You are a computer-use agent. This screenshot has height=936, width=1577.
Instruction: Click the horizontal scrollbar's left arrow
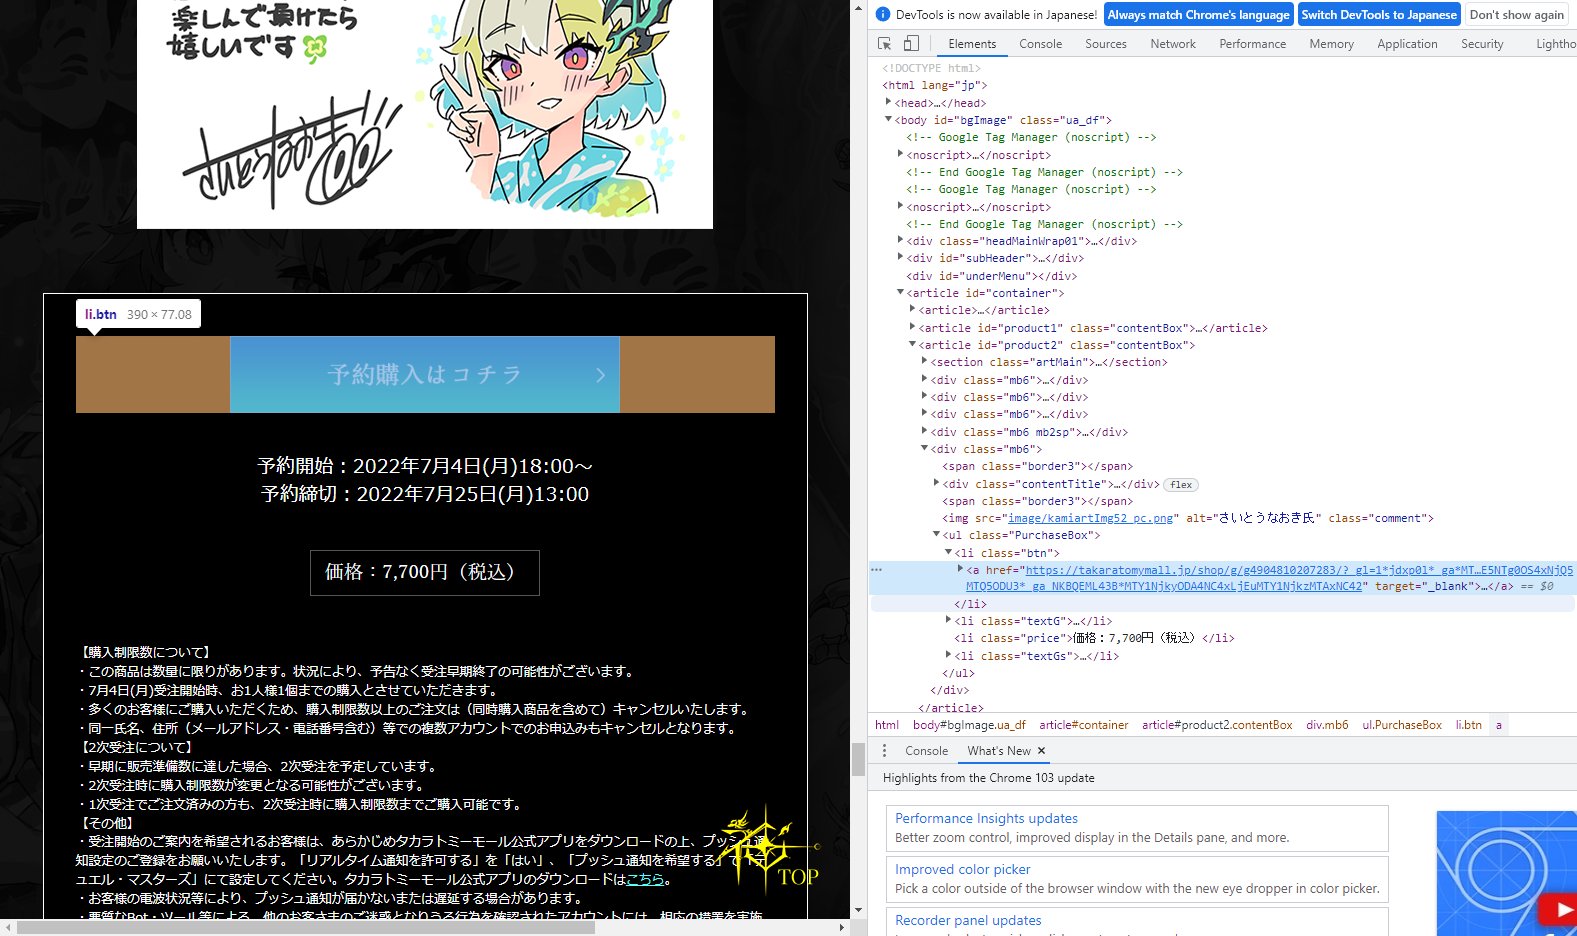pos(7,927)
